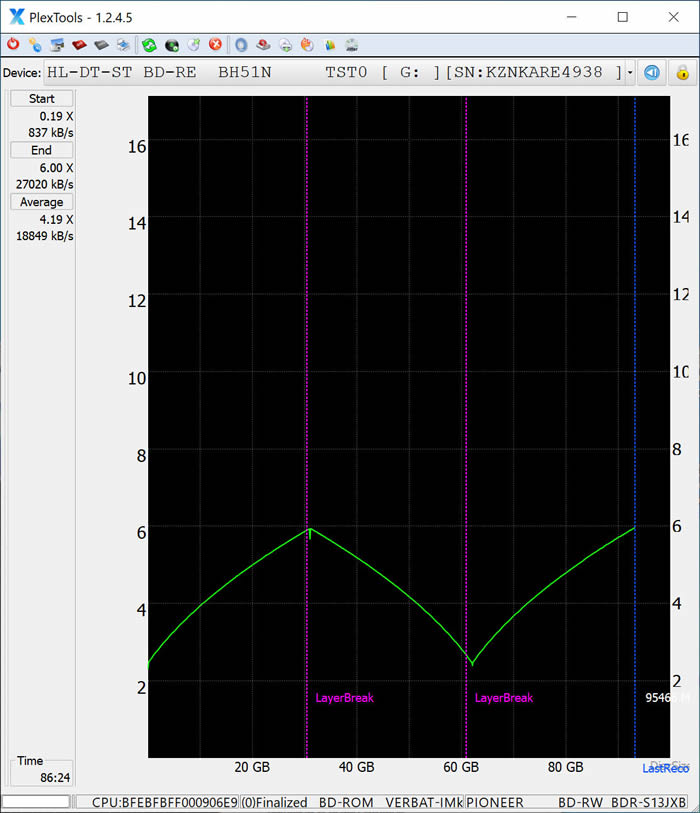Click the colored bar chart icon
The height and width of the screenshot is (813, 700).
click(330, 45)
